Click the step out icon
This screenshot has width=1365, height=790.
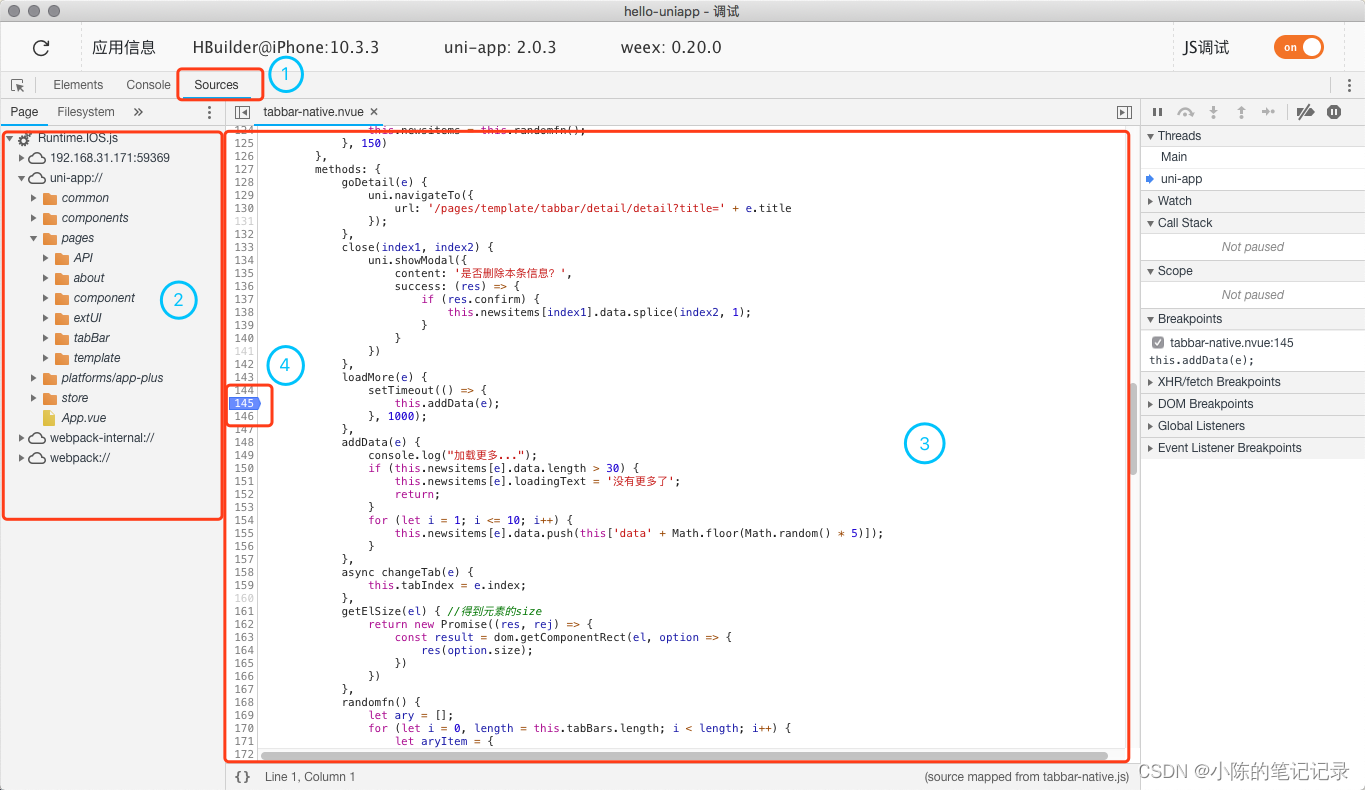pos(1241,112)
